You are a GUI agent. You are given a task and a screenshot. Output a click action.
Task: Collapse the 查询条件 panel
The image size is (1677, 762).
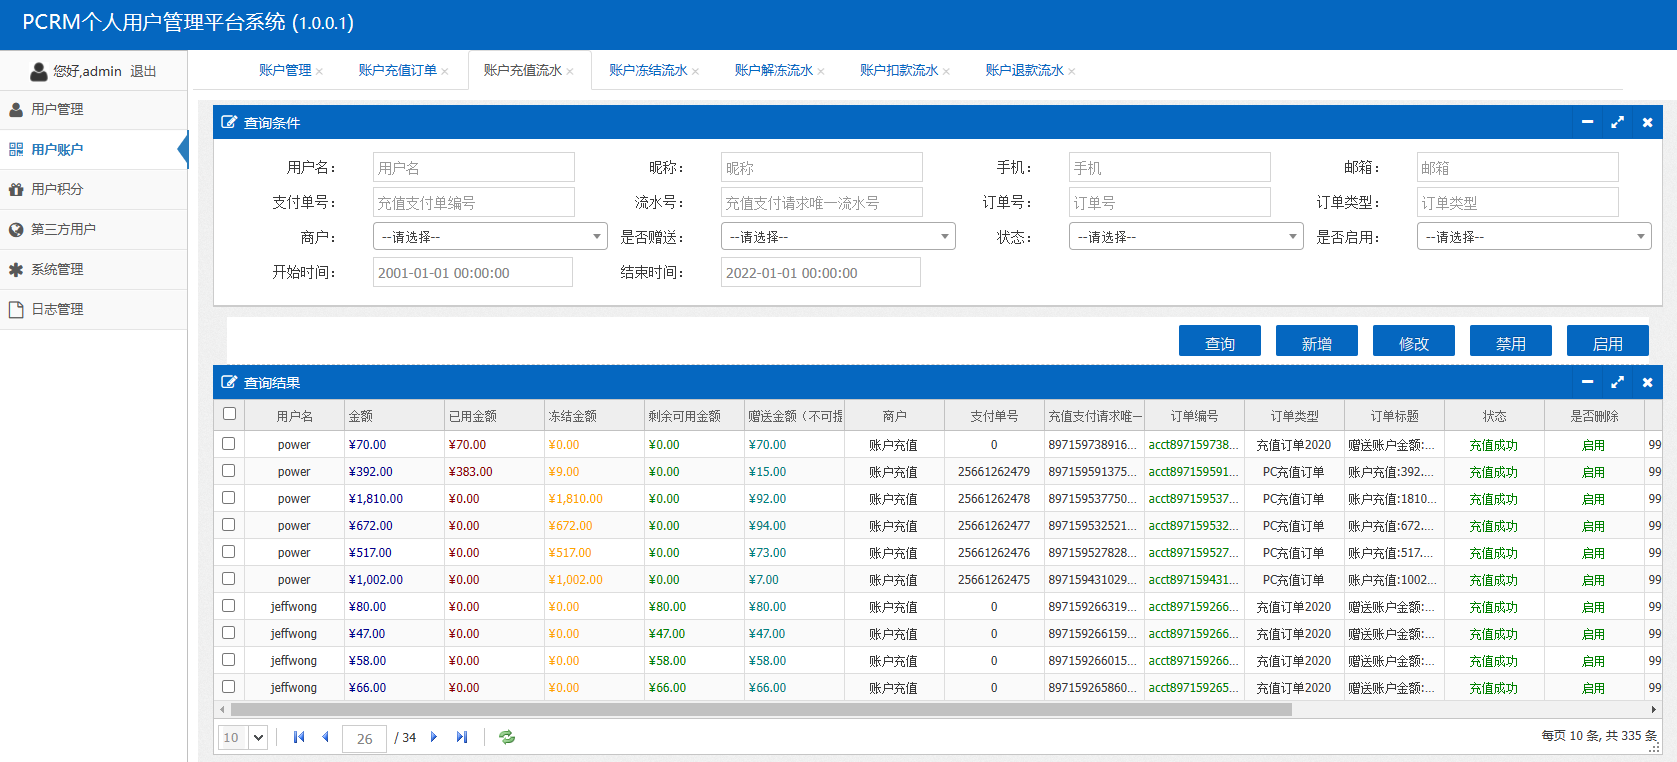pos(1587,122)
